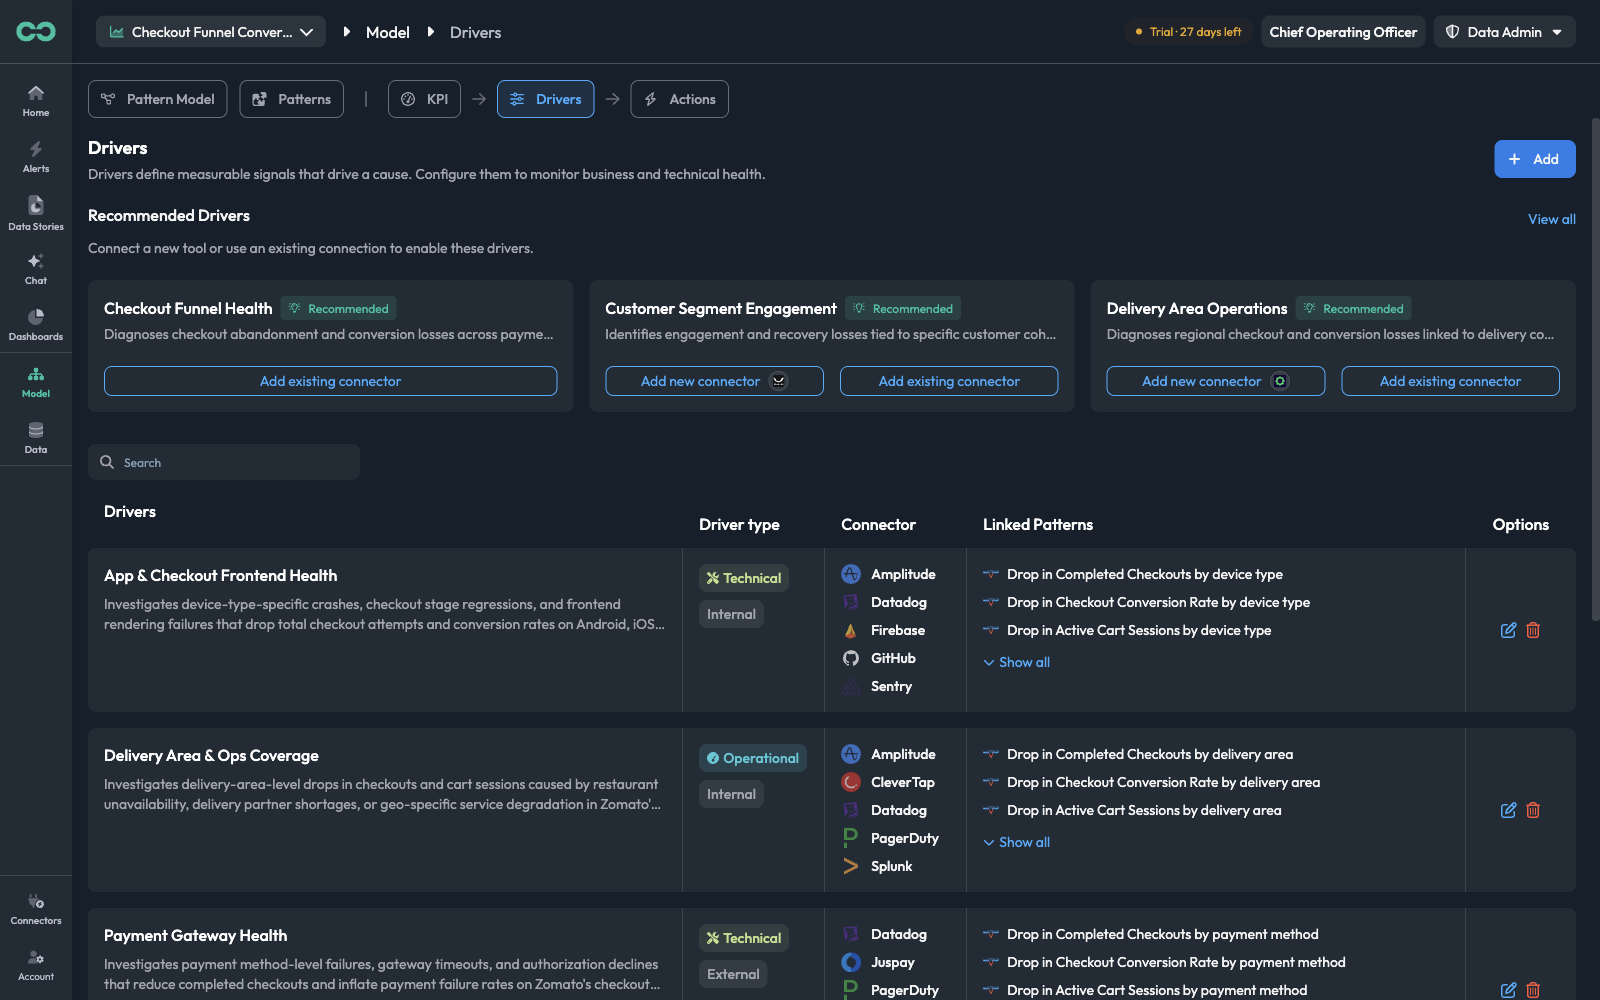Screen dimensions: 1600x1000
Task: Click Splunk connector icon
Action: pos(851,866)
